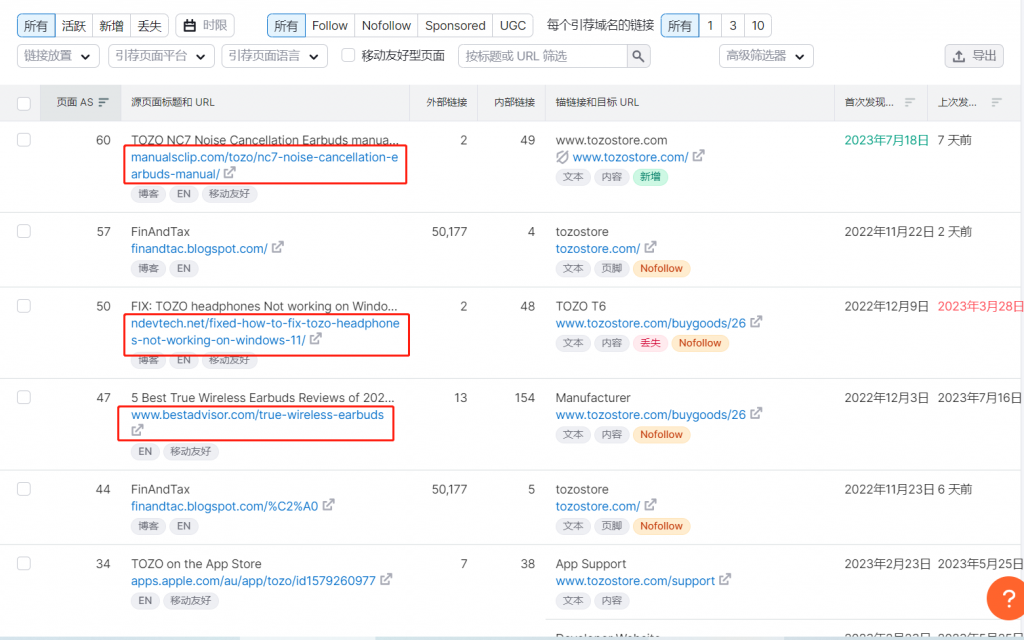Open the 高级筛选器 dropdown

[x=766, y=56]
